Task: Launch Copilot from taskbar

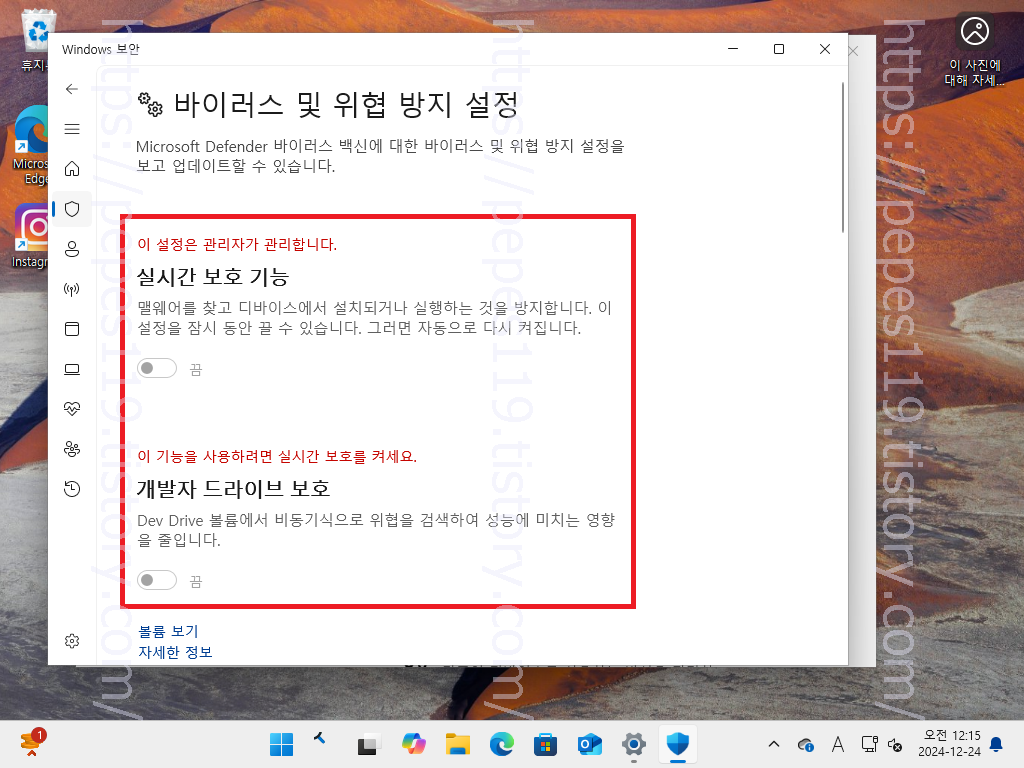Action: [x=413, y=744]
